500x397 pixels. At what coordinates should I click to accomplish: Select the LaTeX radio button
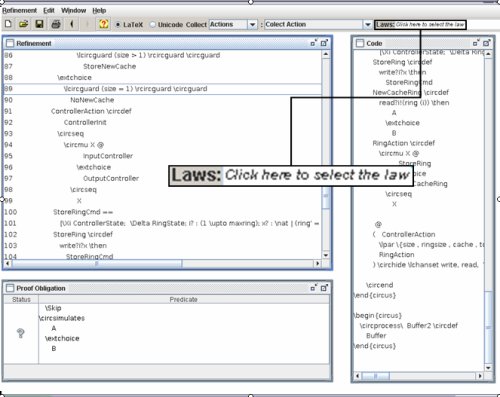coord(118,25)
